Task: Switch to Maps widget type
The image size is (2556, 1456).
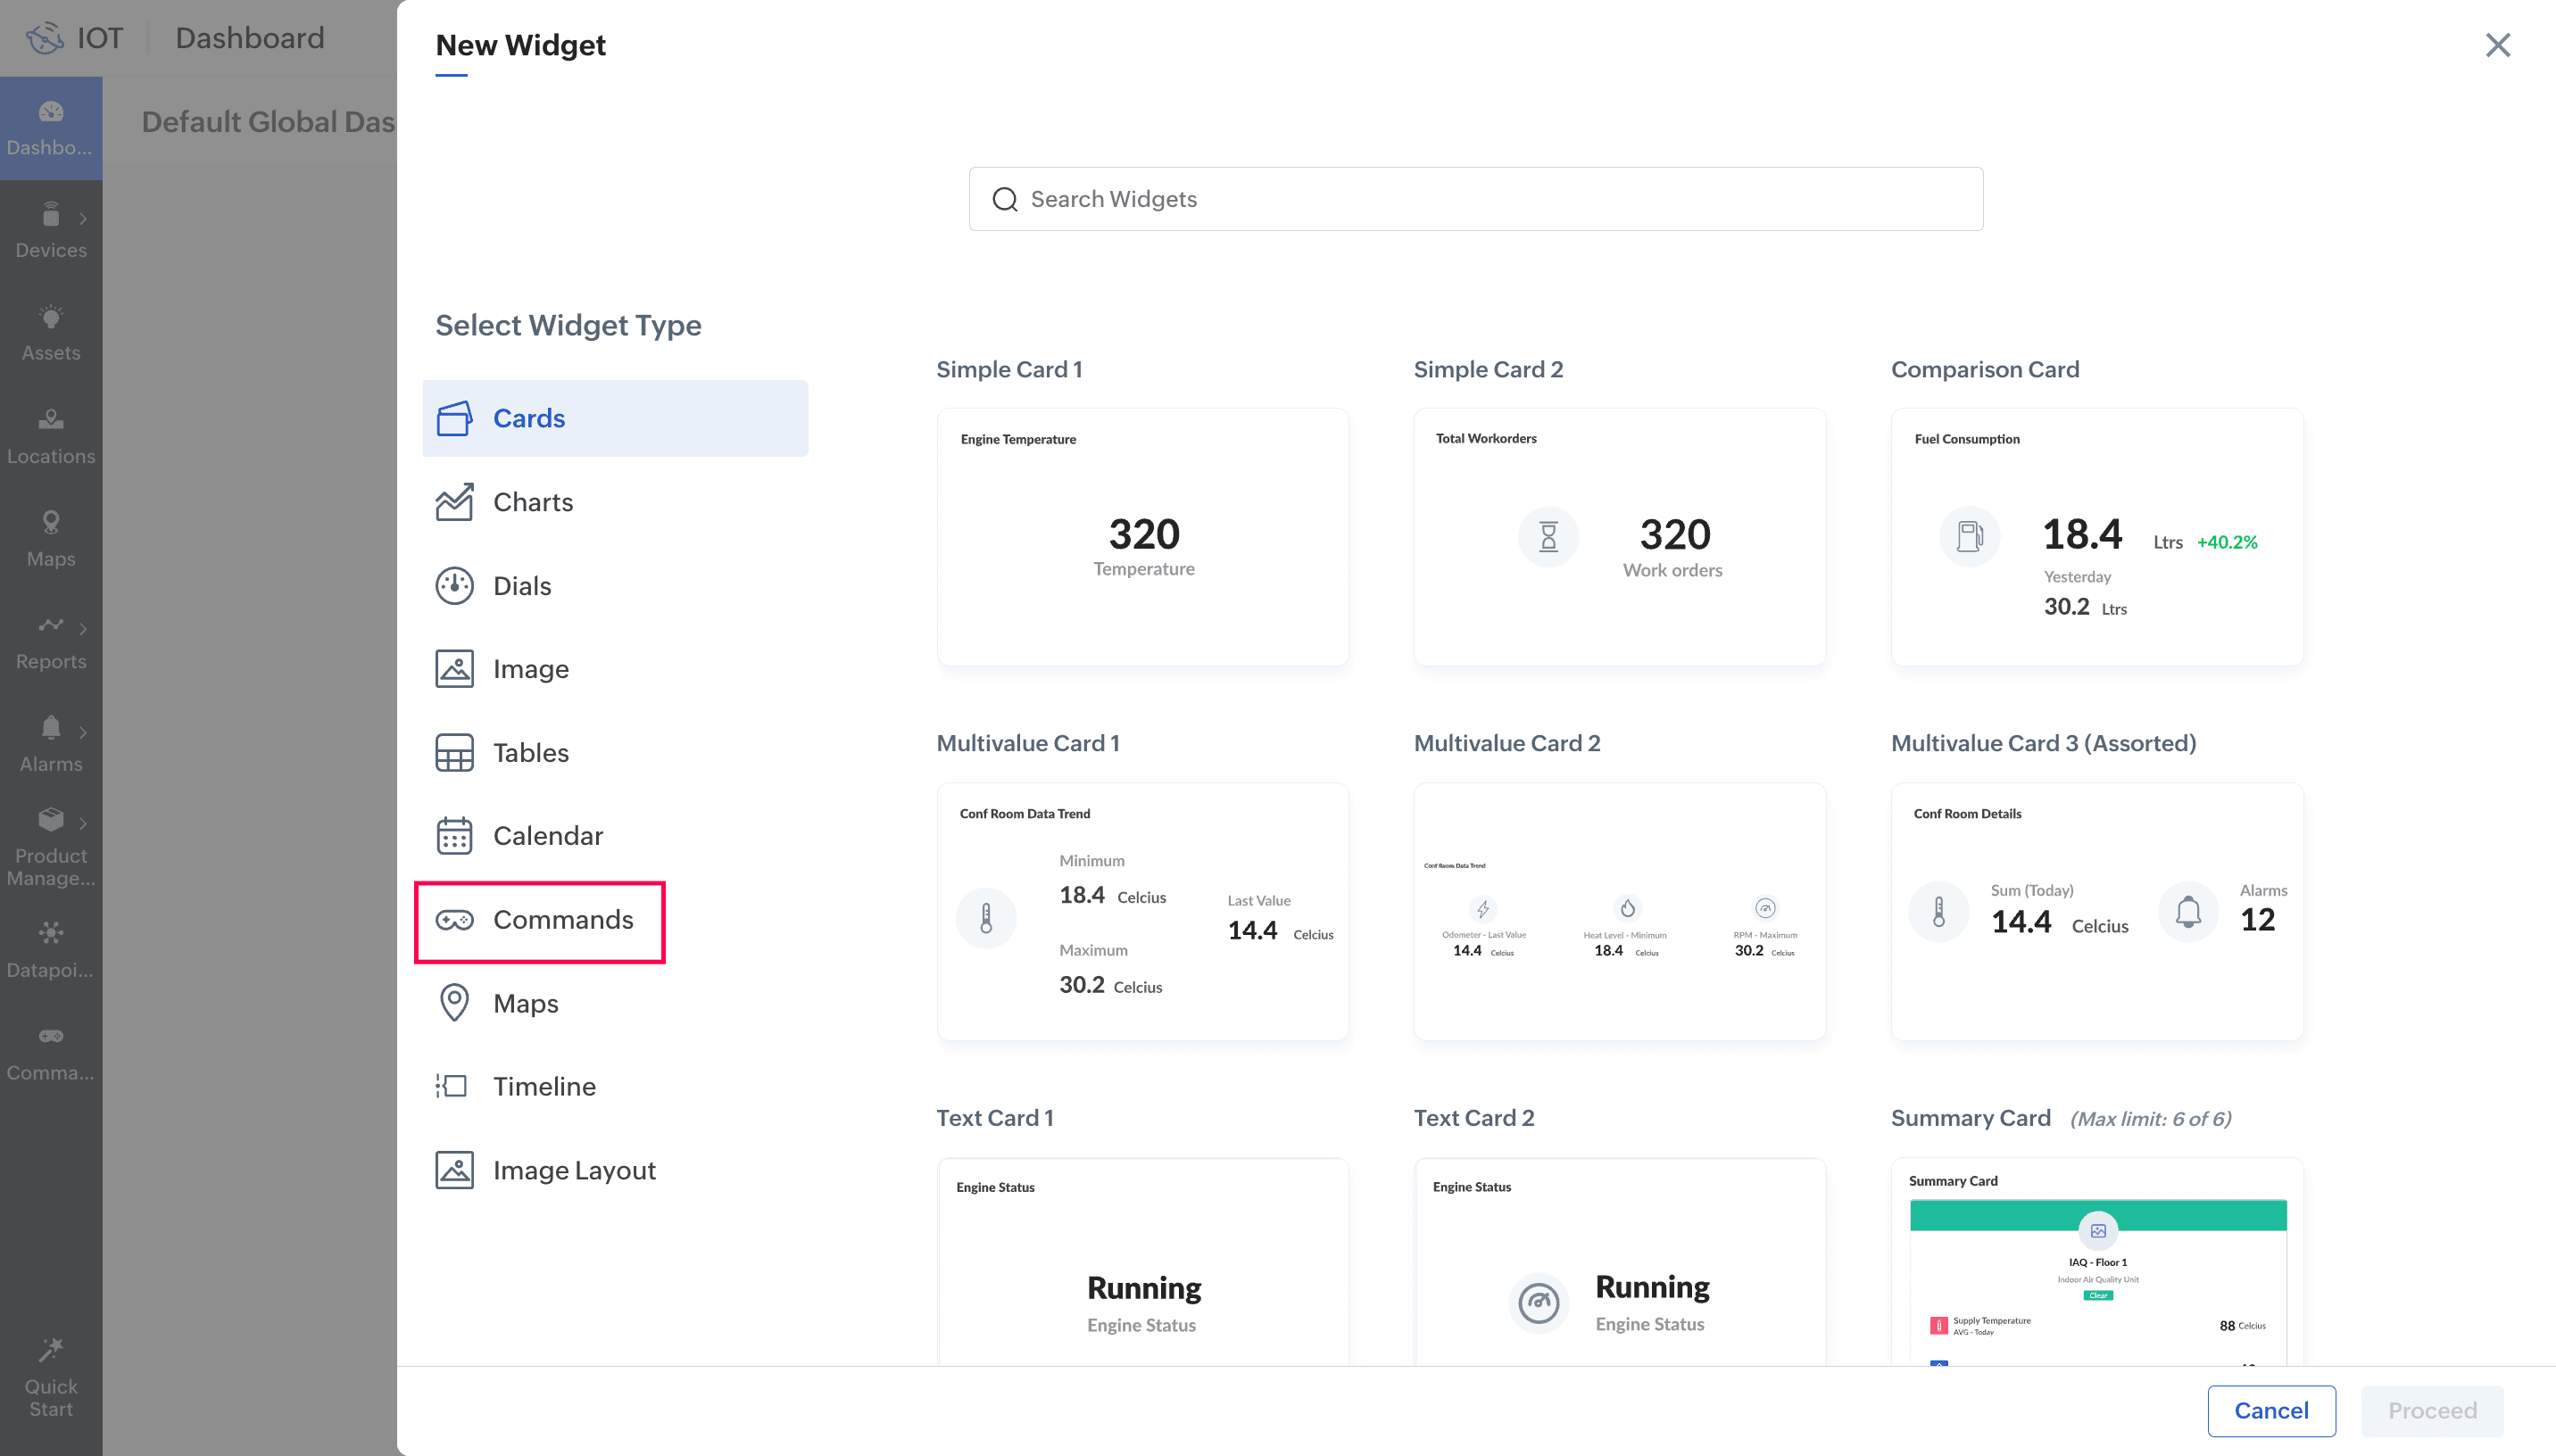Action: coord(525,1003)
